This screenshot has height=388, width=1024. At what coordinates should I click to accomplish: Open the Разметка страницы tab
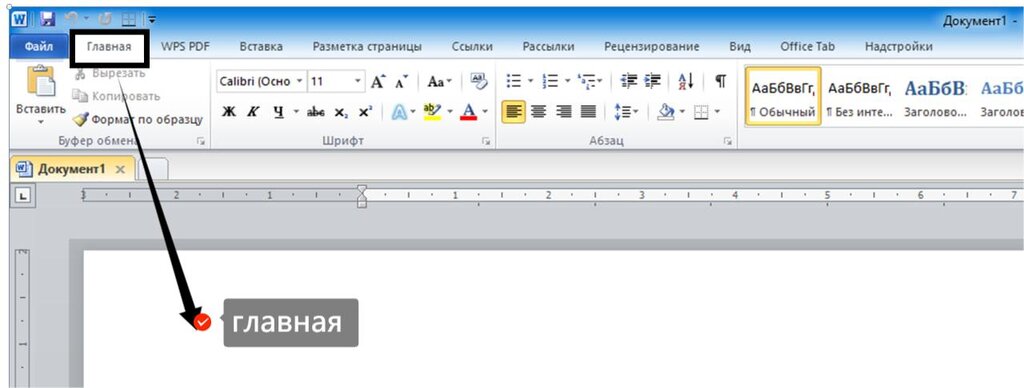tap(367, 46)
